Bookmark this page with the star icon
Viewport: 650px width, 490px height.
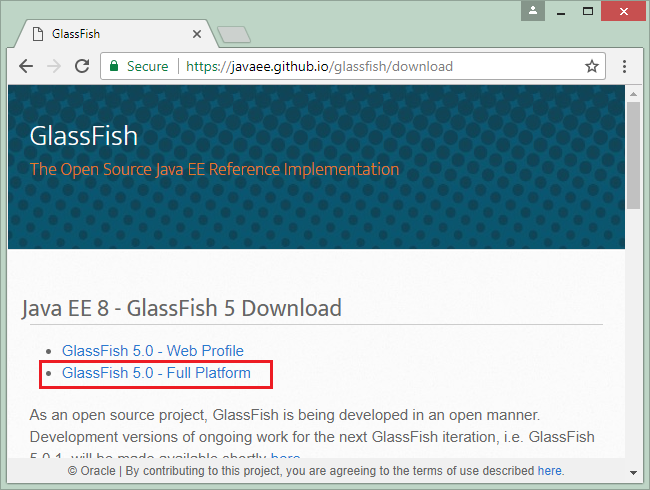pos(592,66)
